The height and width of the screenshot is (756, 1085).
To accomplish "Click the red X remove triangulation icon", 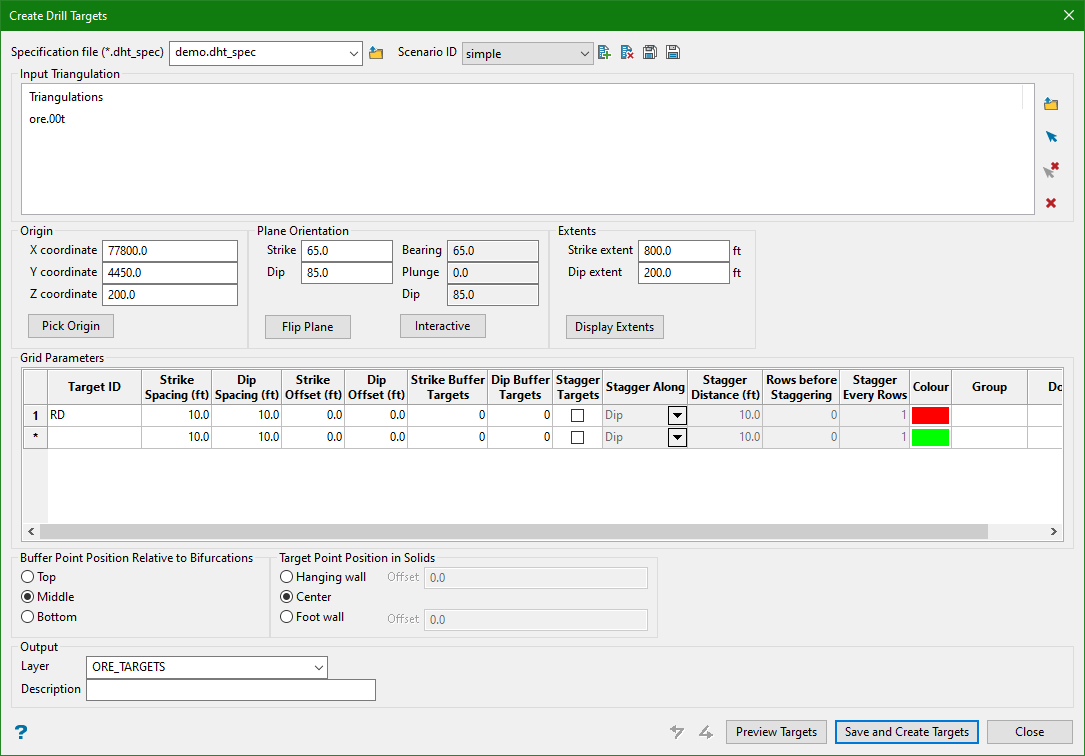I will (1051, 203).
